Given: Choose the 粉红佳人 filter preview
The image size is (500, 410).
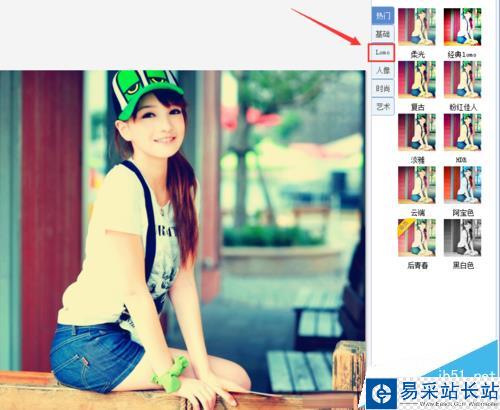Looking at the screenshot, I should (x=463, y=80).
